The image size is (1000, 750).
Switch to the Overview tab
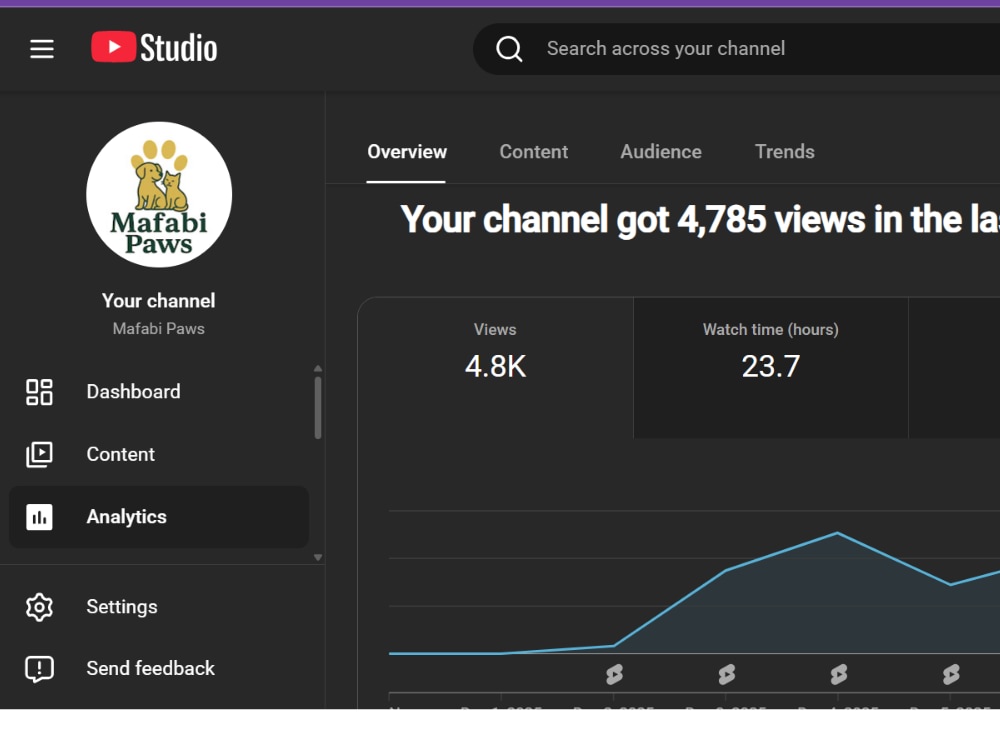[x=406, y=152]
